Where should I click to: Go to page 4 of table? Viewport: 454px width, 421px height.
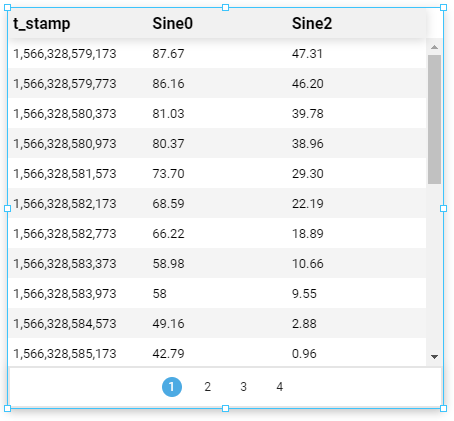tap(279, 387)
